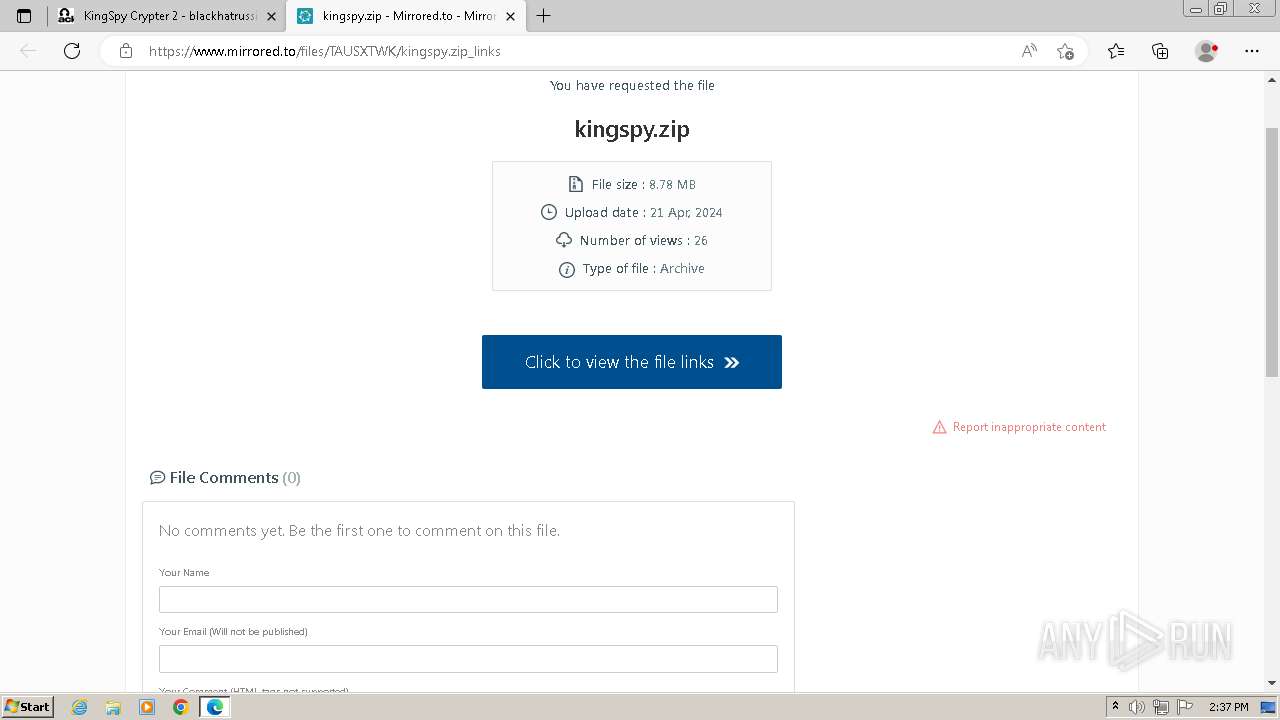Open Action Center flag icon

coord(1184,707)
